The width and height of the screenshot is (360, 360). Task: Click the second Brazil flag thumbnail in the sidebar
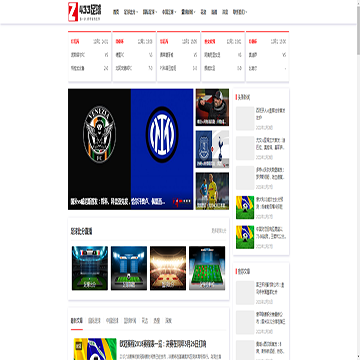tap(245, 237)
